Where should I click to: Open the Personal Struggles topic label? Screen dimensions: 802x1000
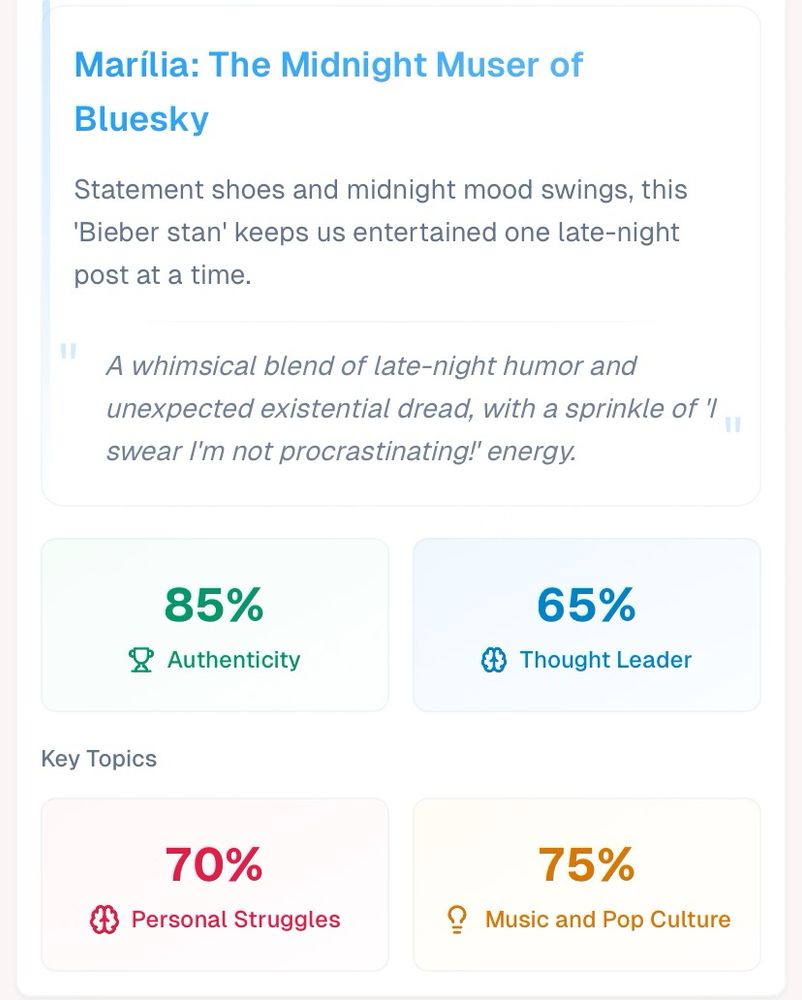coord(235,920)
